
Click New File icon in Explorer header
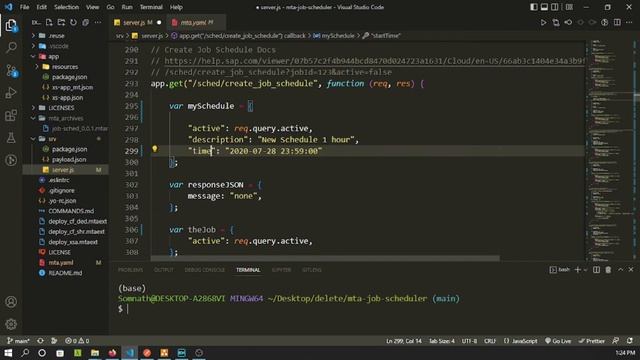49,22
